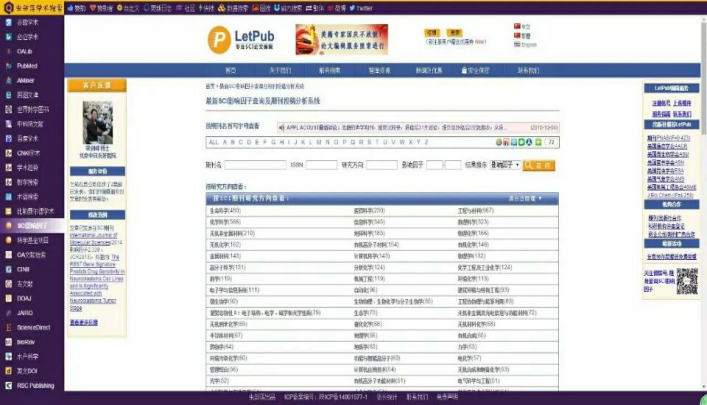Select CNKI学术 in the sidebar
This screenshot has width=707, height=405.
(28, 153)
